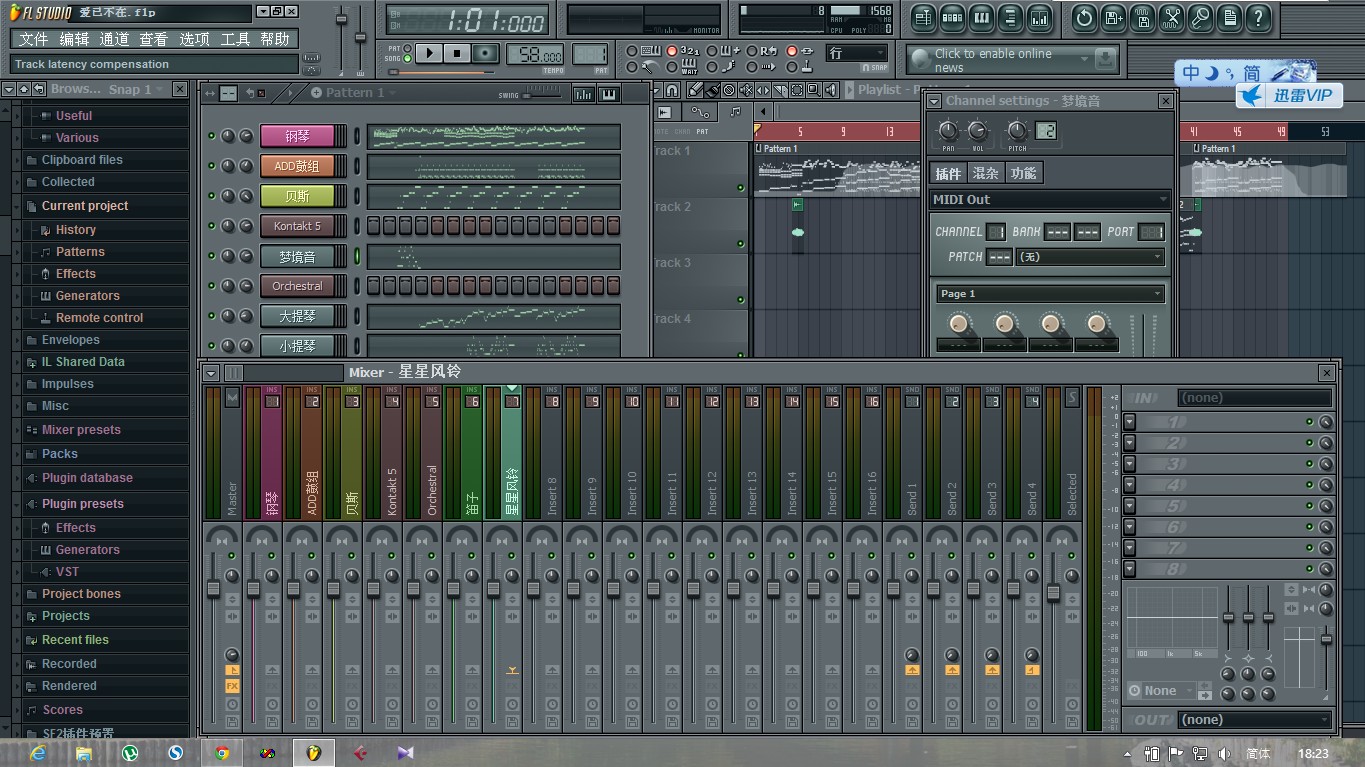Mute Track 1 in the playlist

[741, 187]
